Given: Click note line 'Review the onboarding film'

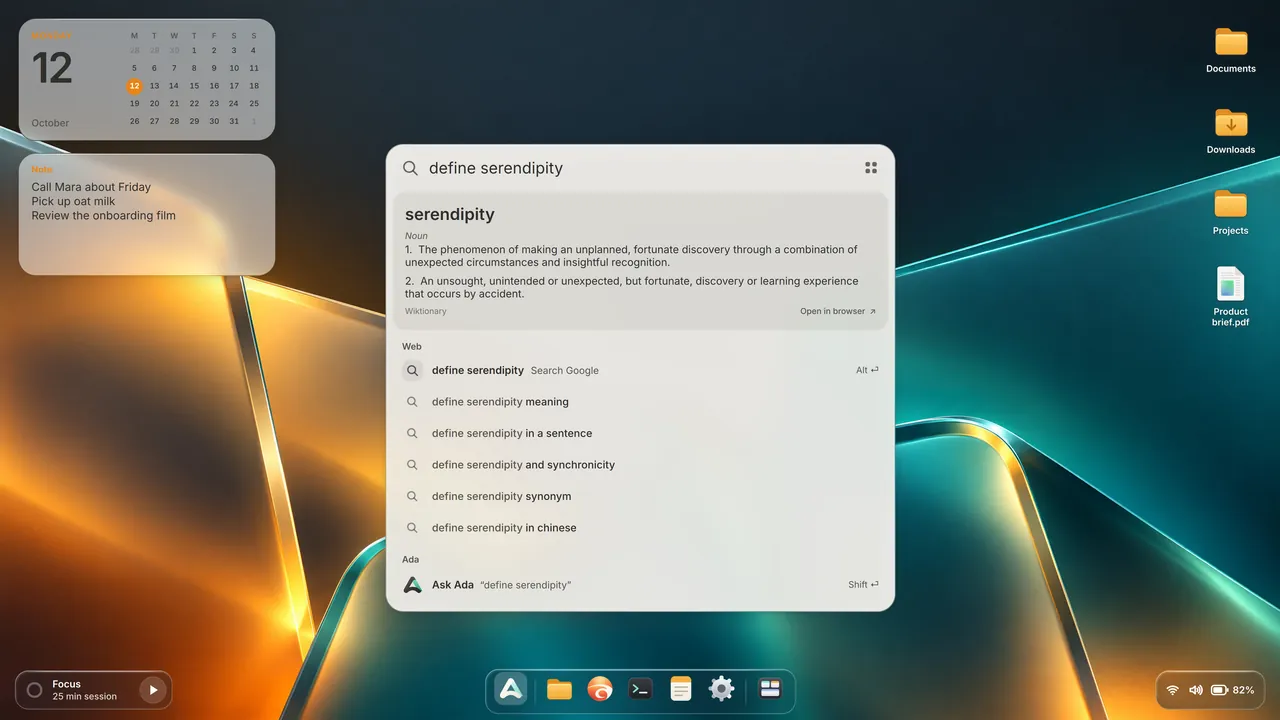Looking at the screenshot, I should tap(103, 215).
